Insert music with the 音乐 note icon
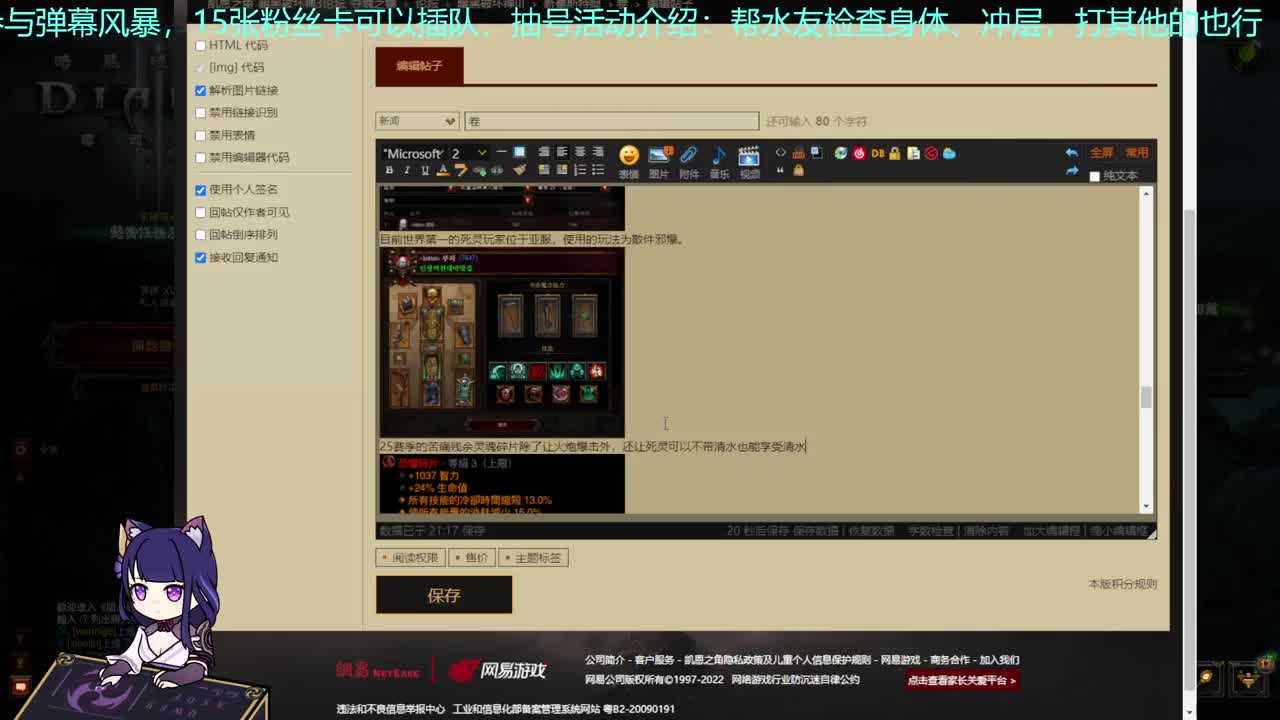Image resolution: width=1280 pixels, height=720 pixels. click(719, 160)
